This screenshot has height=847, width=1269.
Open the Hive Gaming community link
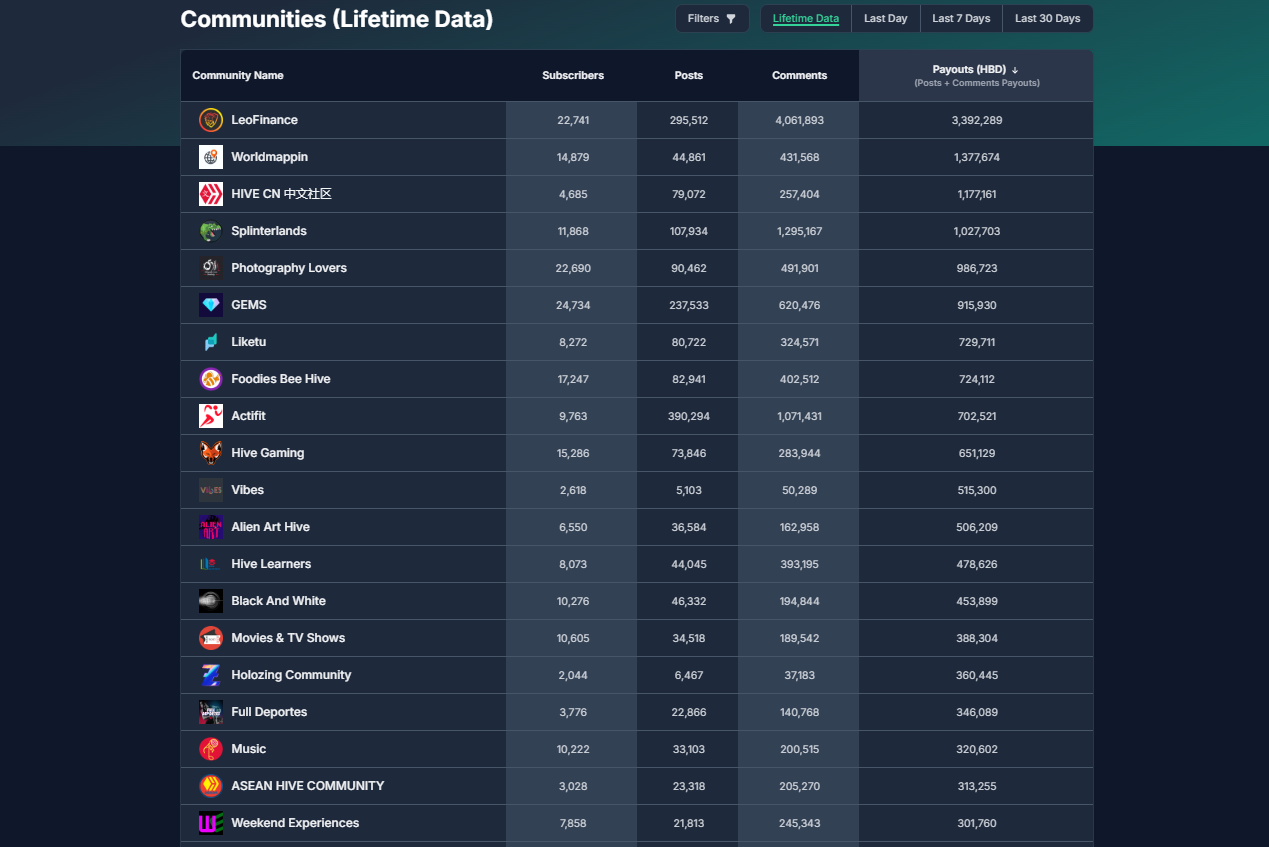pos(268,453)
